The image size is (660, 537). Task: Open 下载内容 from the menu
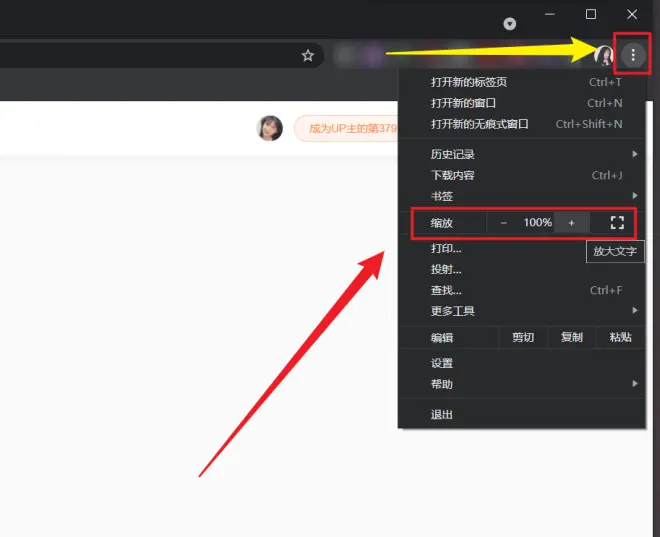[522, 175]
